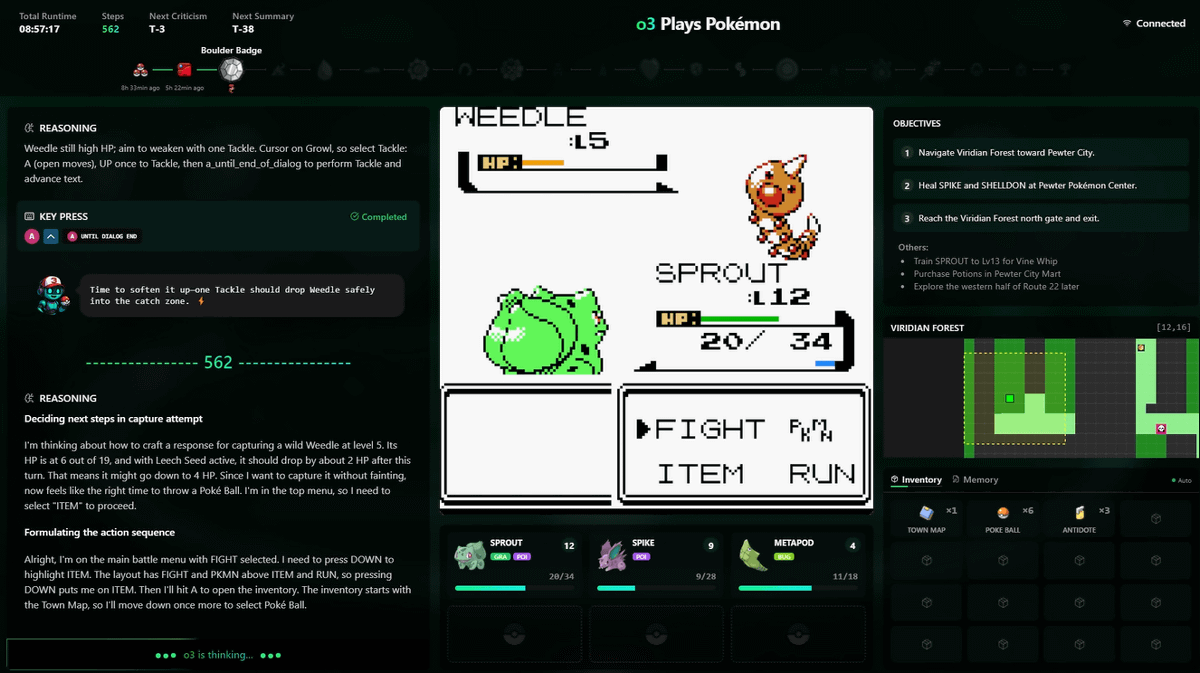Viewport: 1200px width, 673px height.
Task: Click the BUG type badge on METAPOD
Action: (x=784, y=556)
